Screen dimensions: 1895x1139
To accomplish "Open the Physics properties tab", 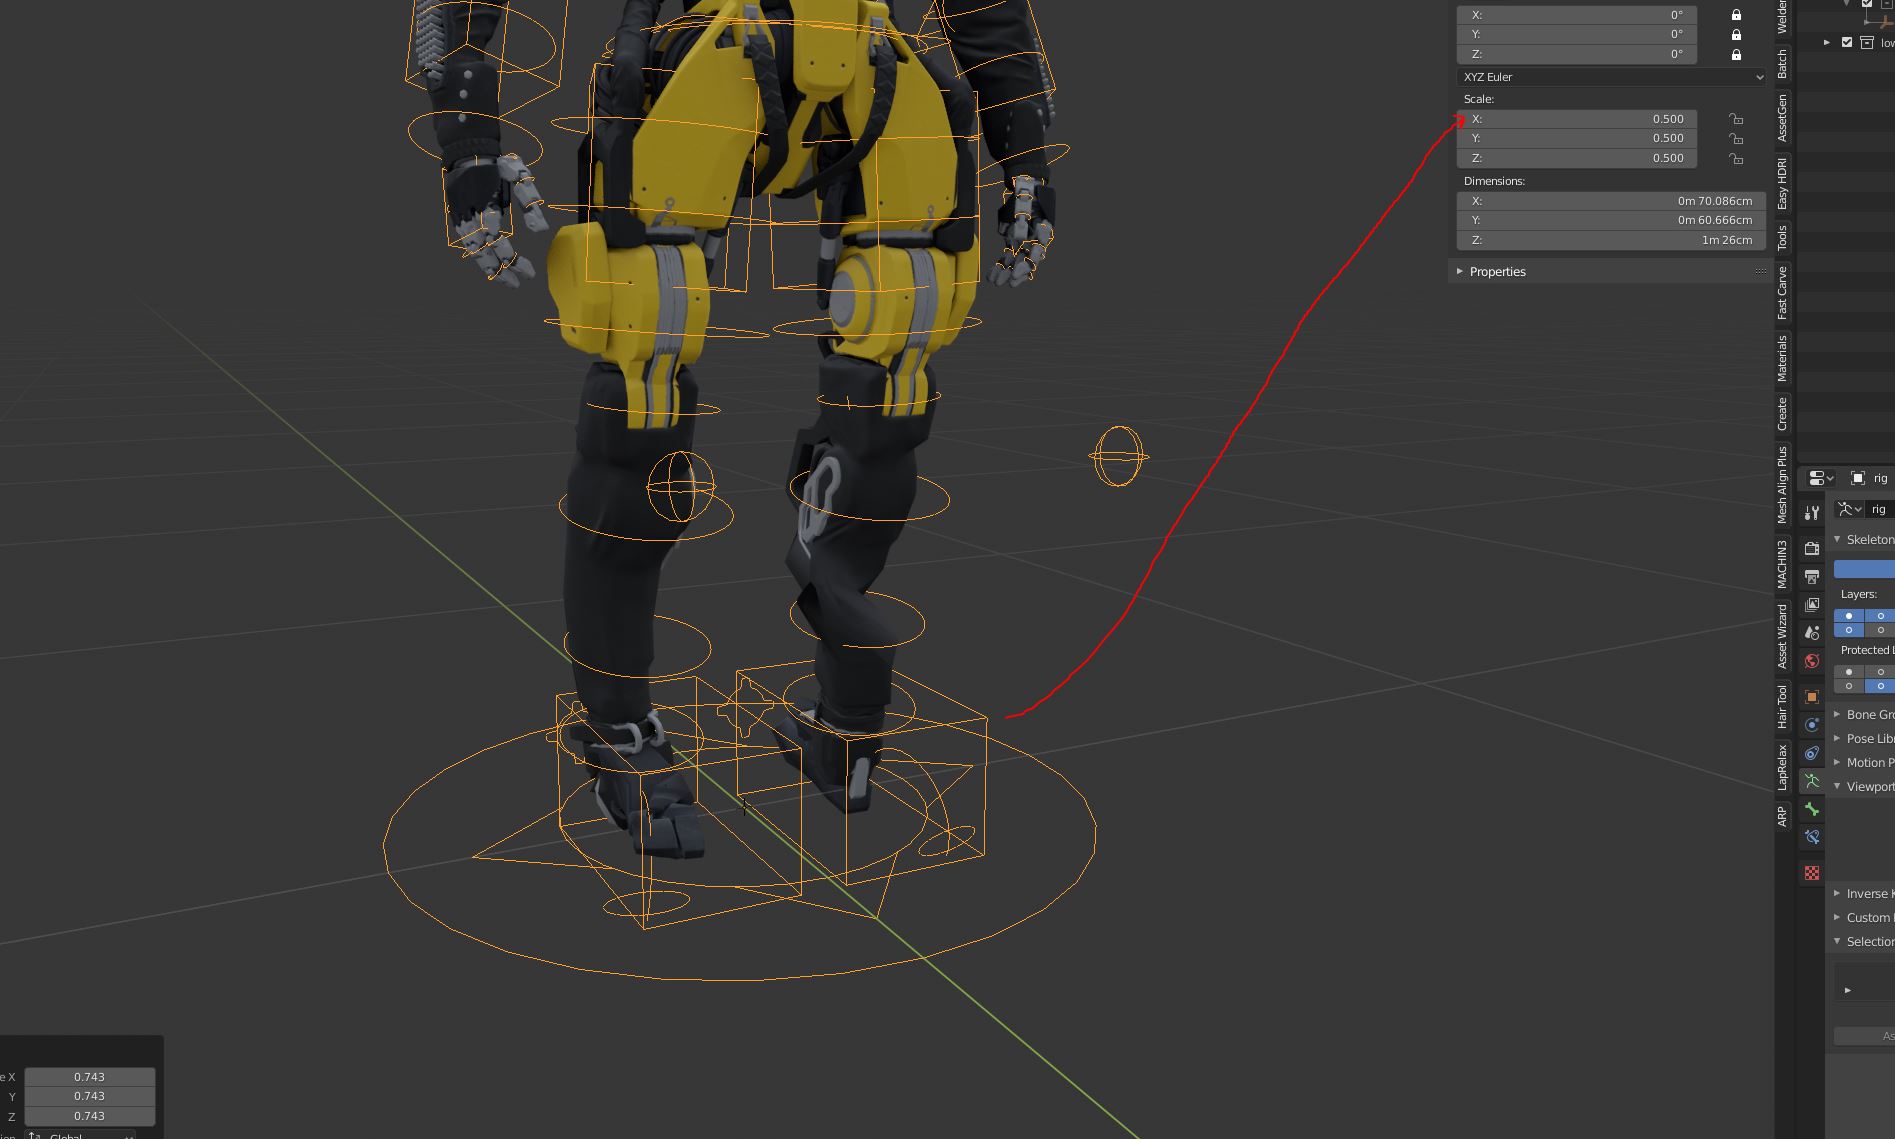I will 1812,725.
